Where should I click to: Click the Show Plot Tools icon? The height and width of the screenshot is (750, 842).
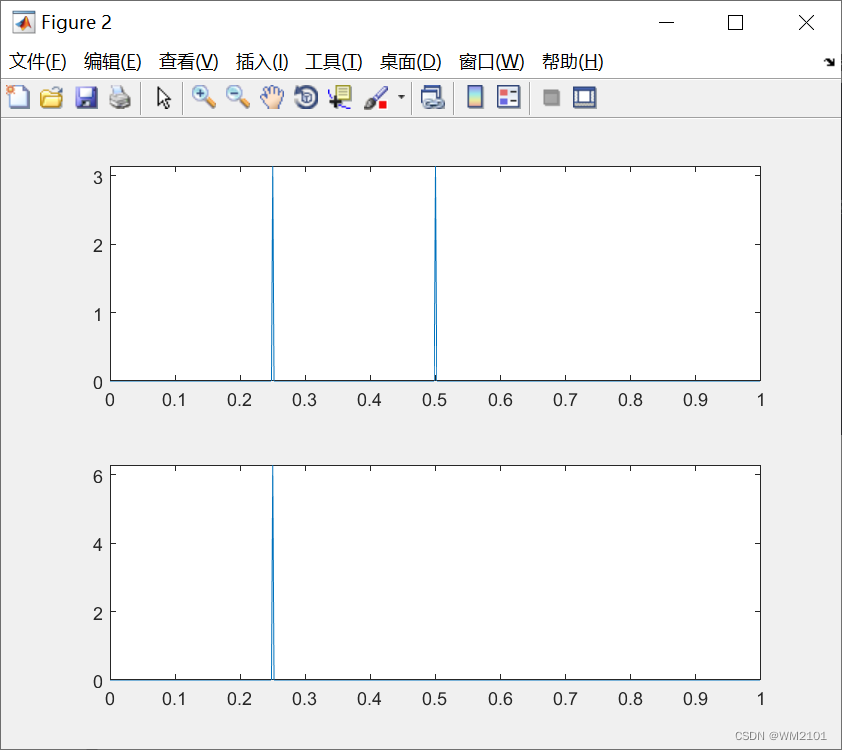584,98
